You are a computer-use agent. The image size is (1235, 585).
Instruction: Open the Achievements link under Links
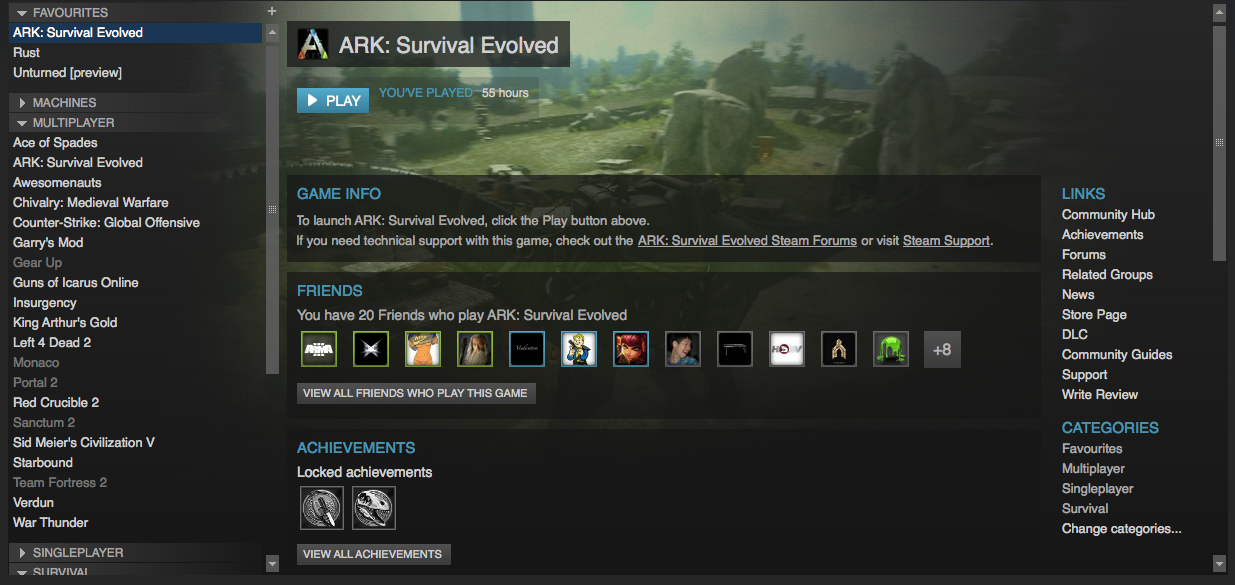click(1102, 235)
